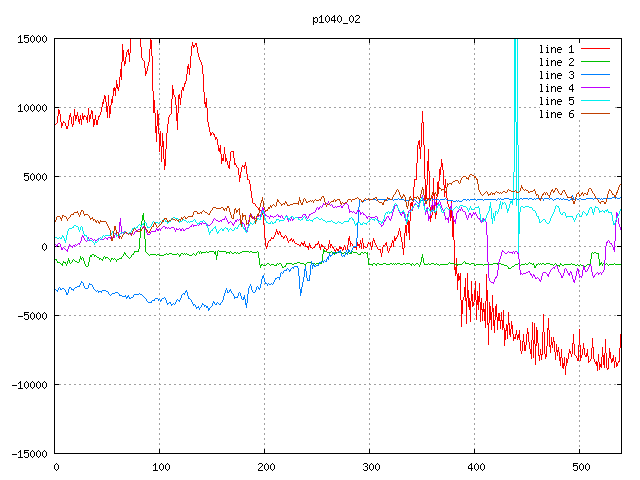Click the -15000 y-axis tick label

coord(27,454)
